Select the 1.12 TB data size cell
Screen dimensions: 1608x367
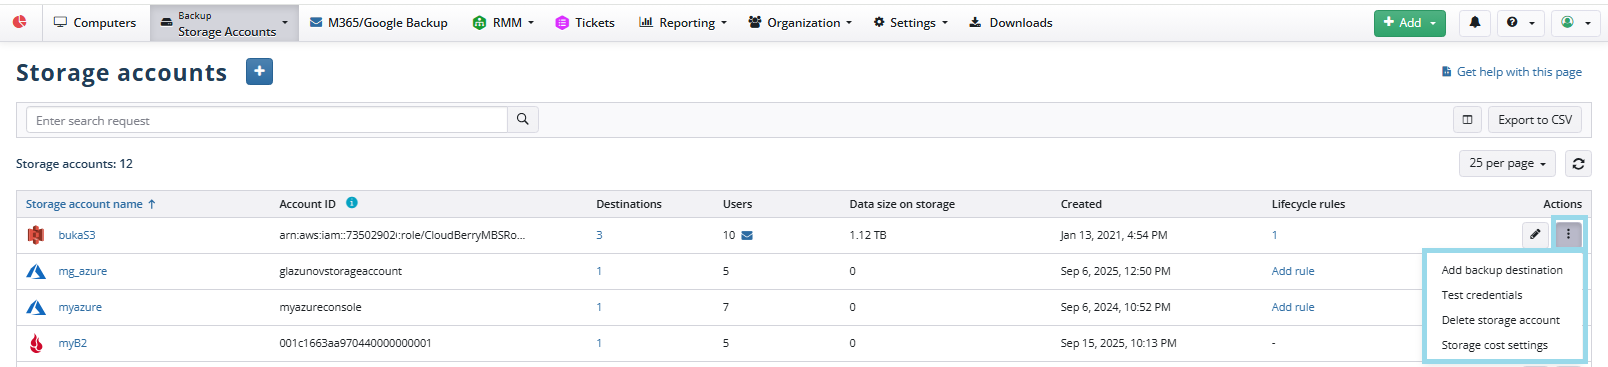pyautogui.click(x=868, y=235)
